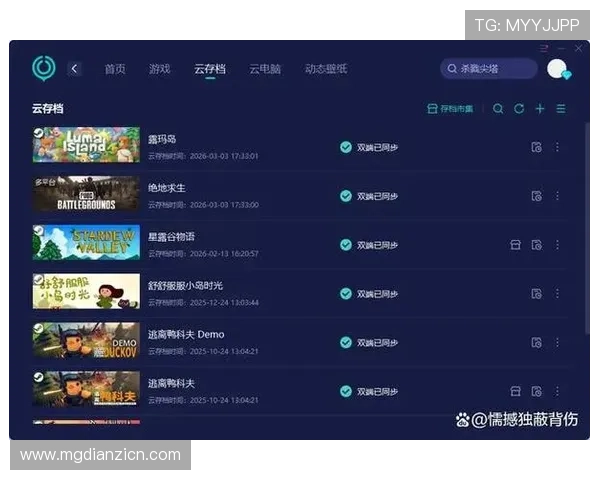This screenshot has width=600, height=480.
Task: Click 双端已同步 status for 逃离鸭科夫 Demo
Action: coord(369,343)
